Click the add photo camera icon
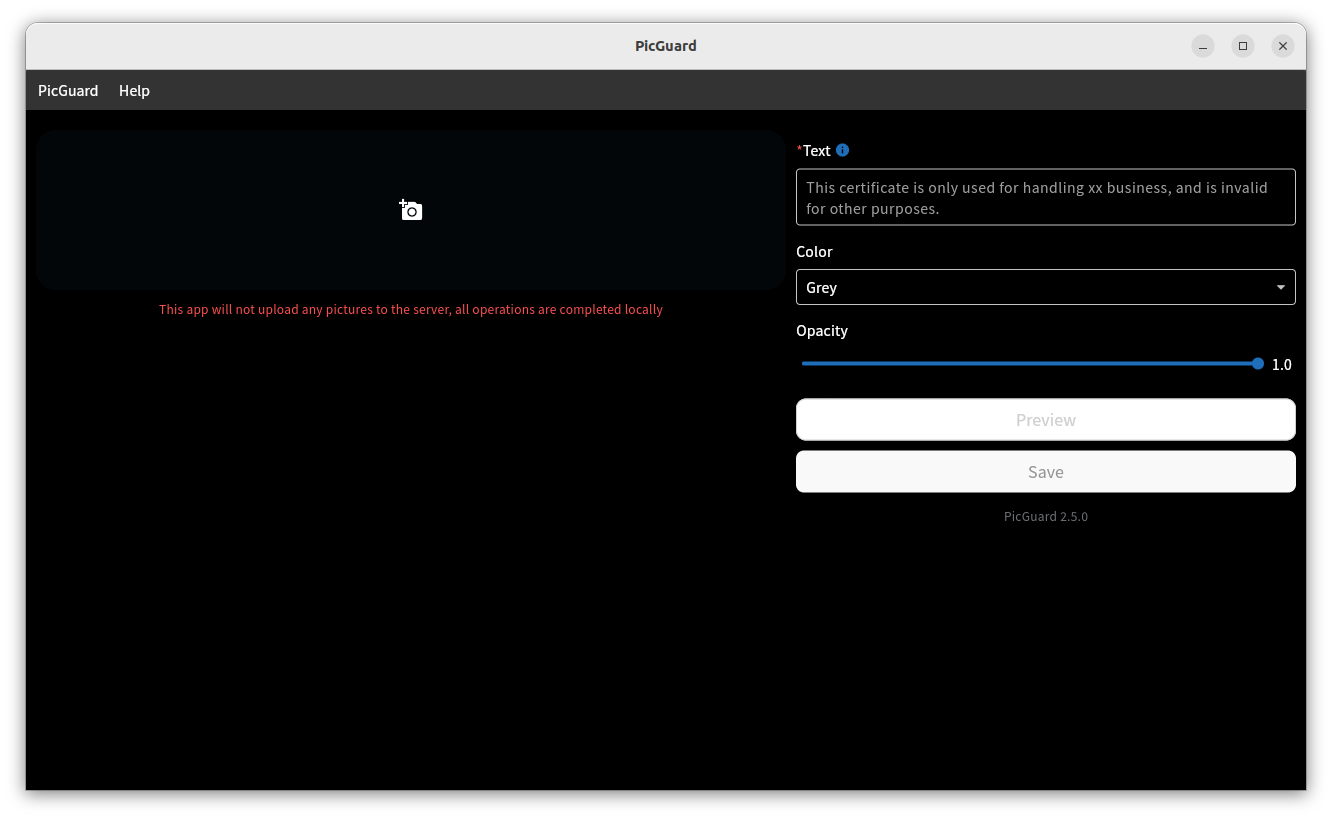Viewport: 1332px width, 819px height. [411, 210]
